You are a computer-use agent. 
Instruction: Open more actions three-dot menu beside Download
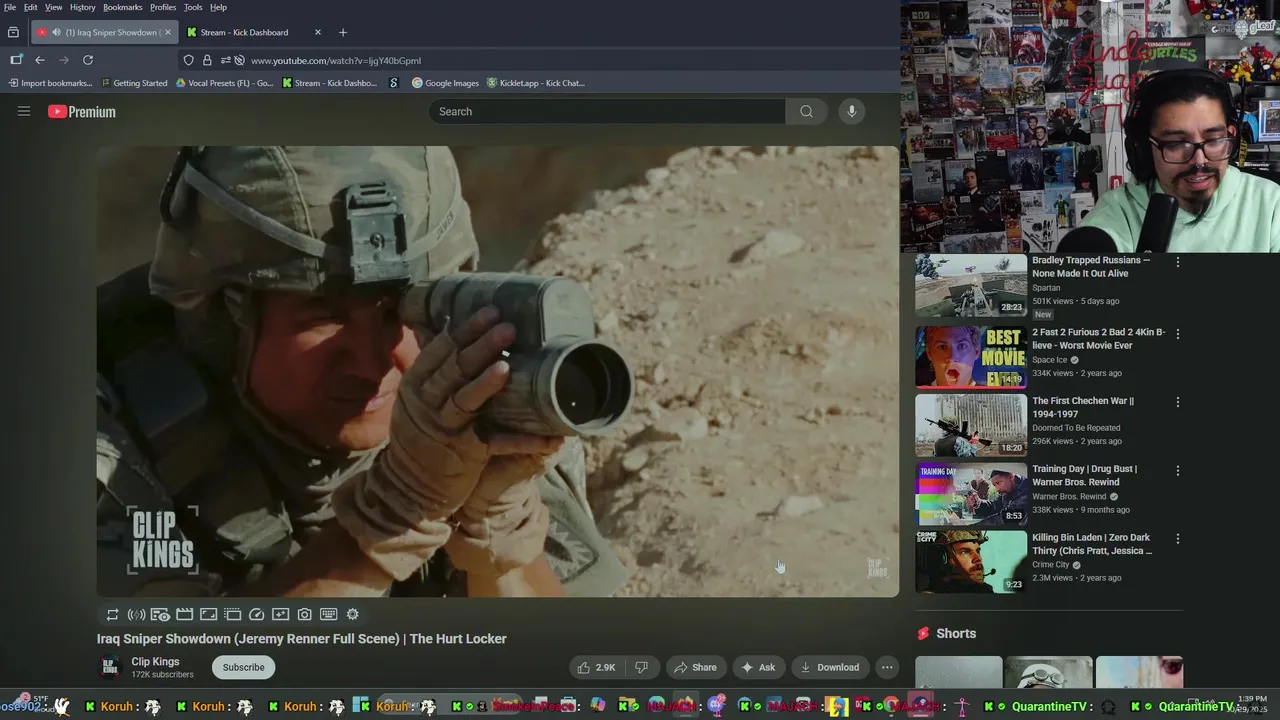tap(887, 667)
